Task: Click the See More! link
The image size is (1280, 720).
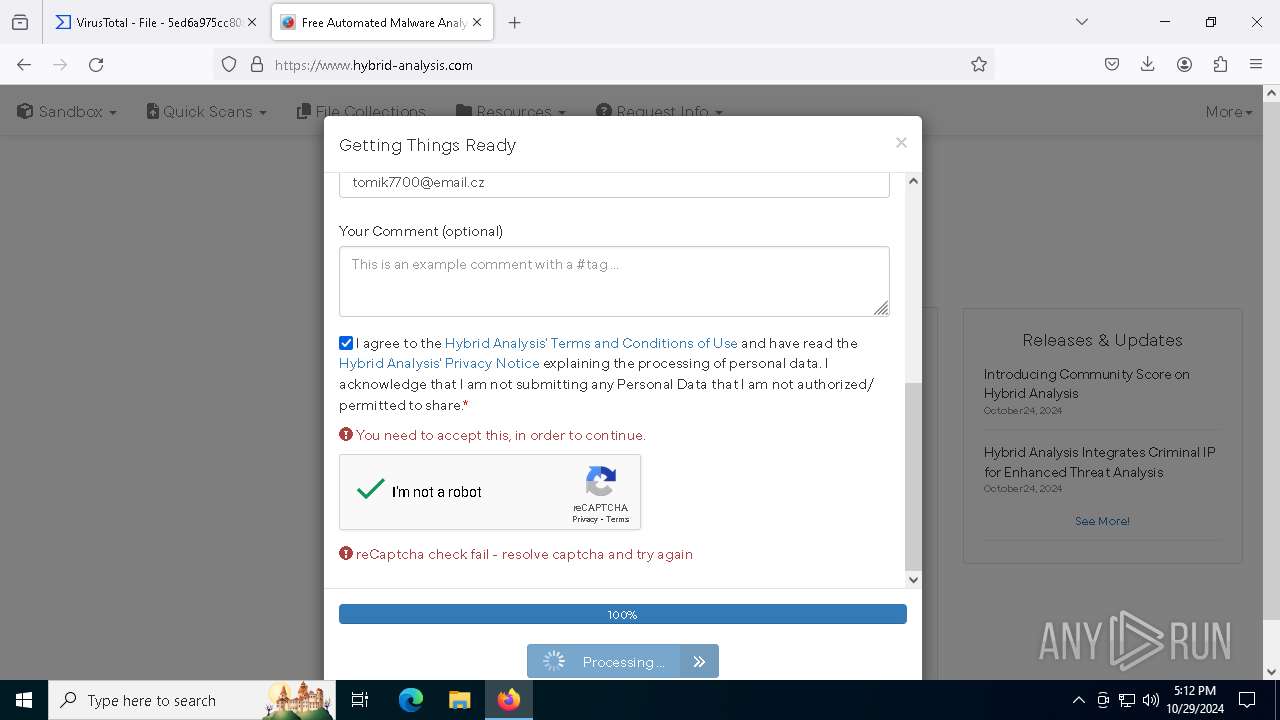Action: 1102,521
